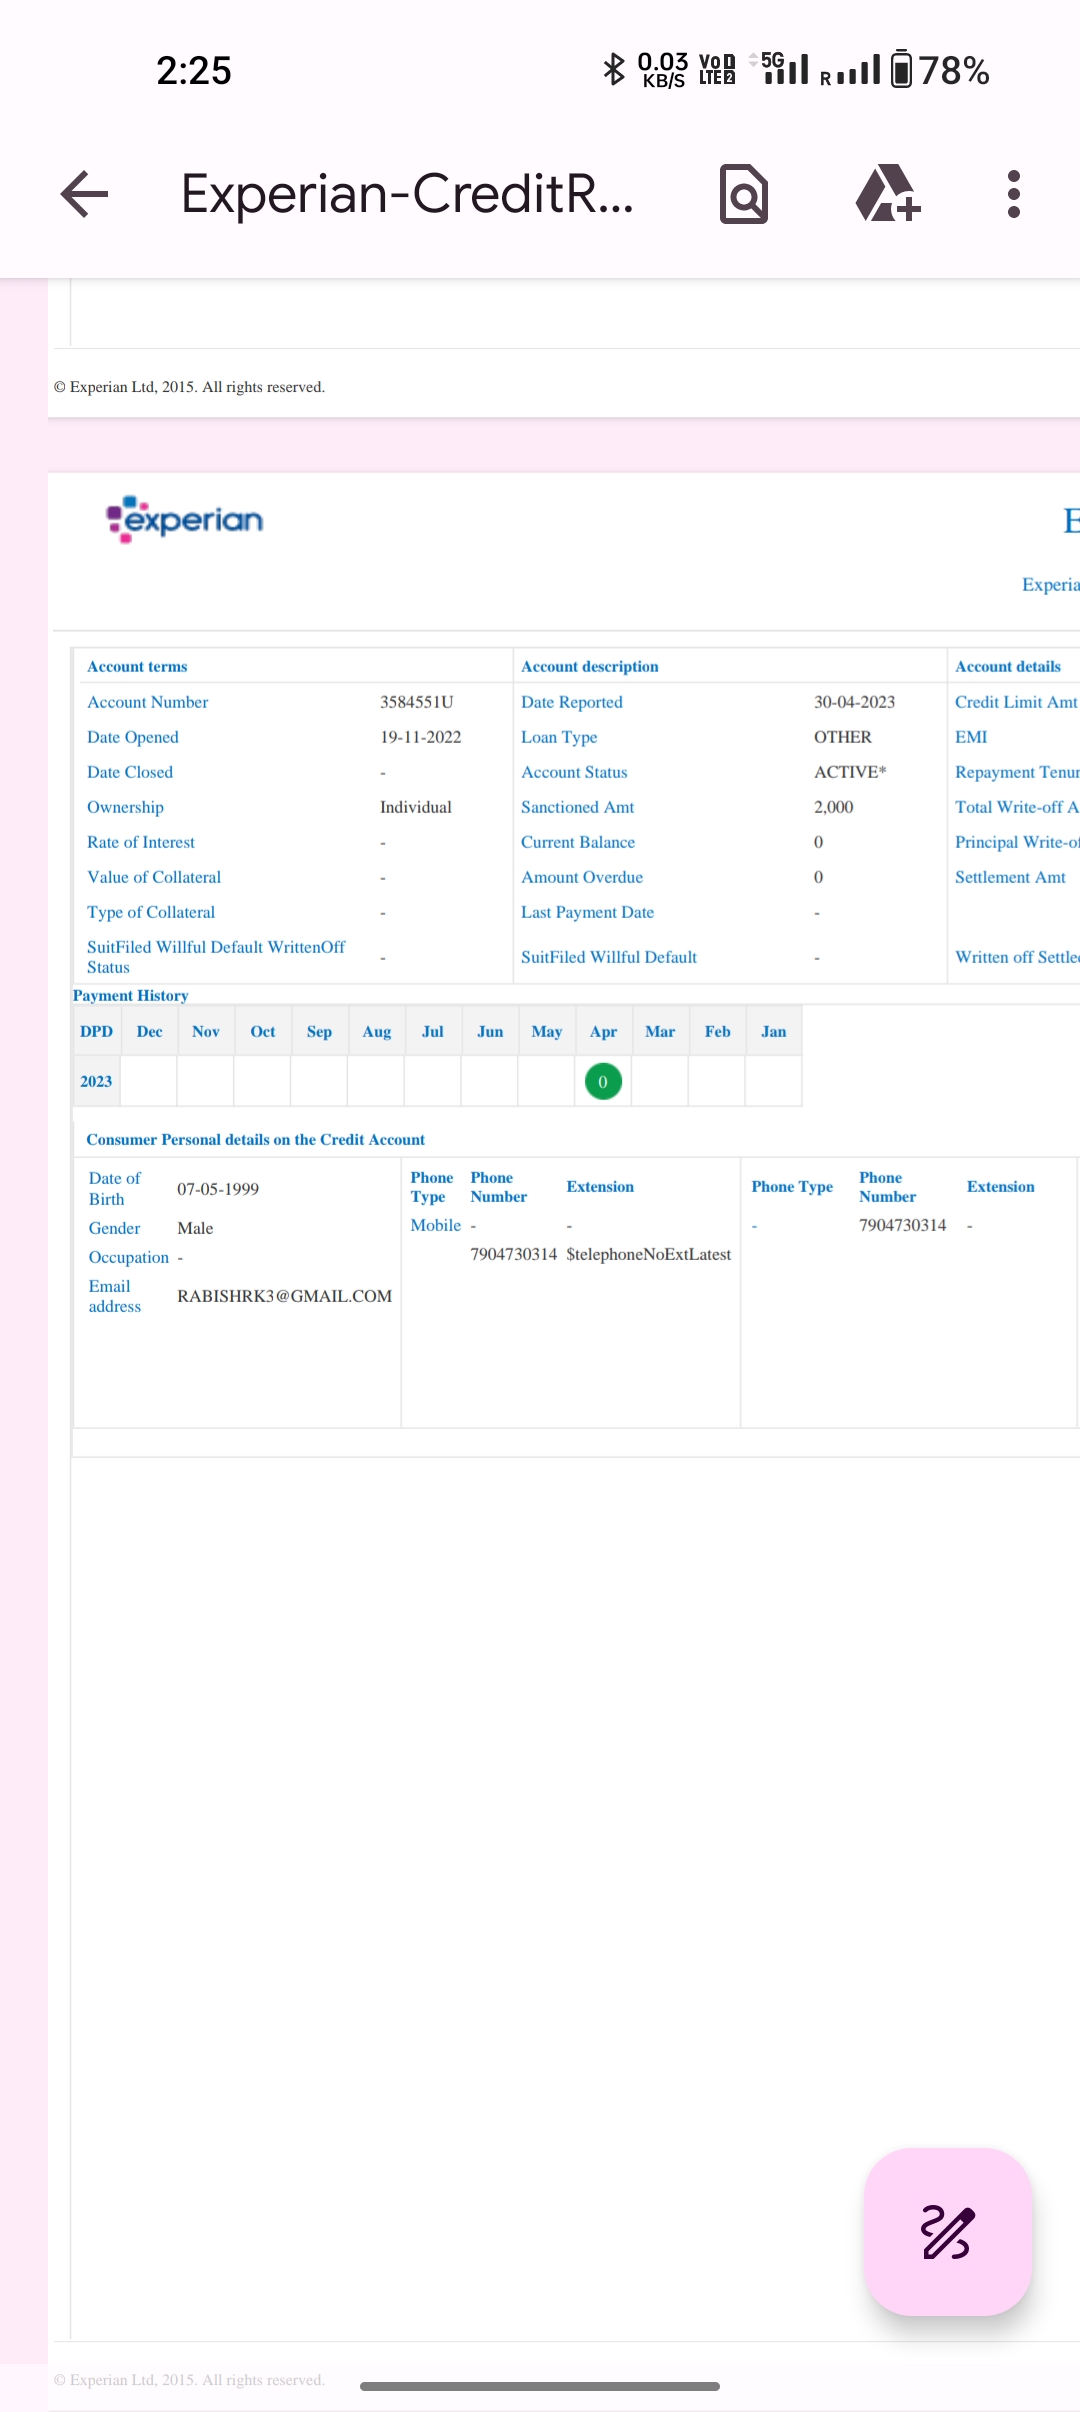The height and width of the screenshot is (2412, 1080).
Task: Tap the bottom navigation gesture bar
Action: tap(540, 2386)
